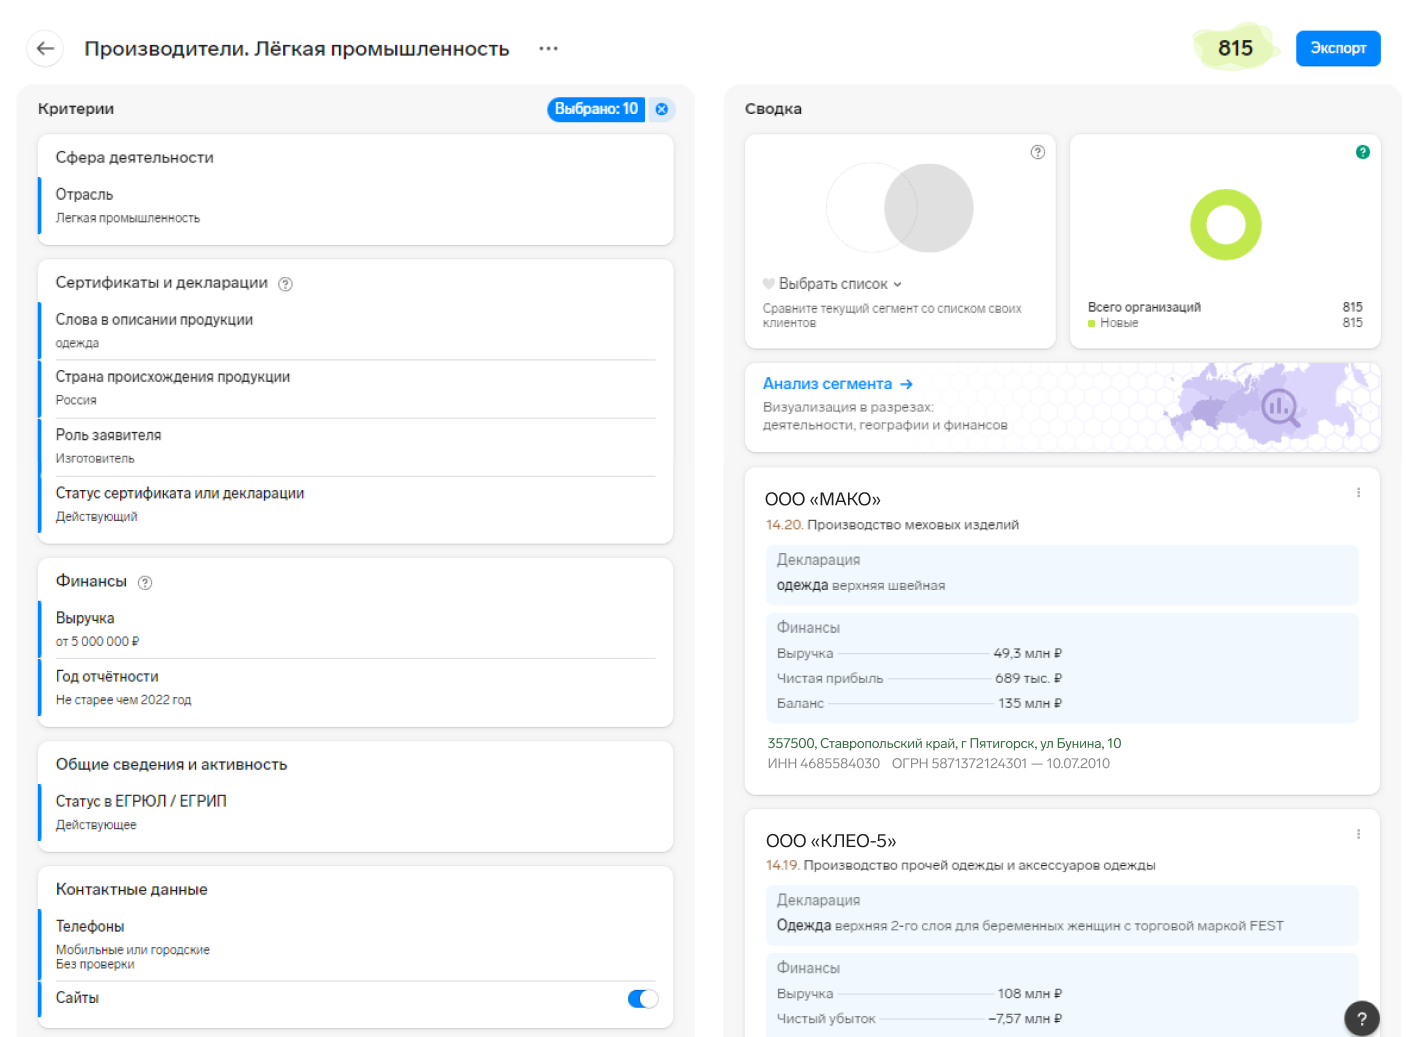The height and width of the screenshot is (1037, 1418).
Task: Open the ООО «МАКО» company title
Action: click(x=823, y=499)
